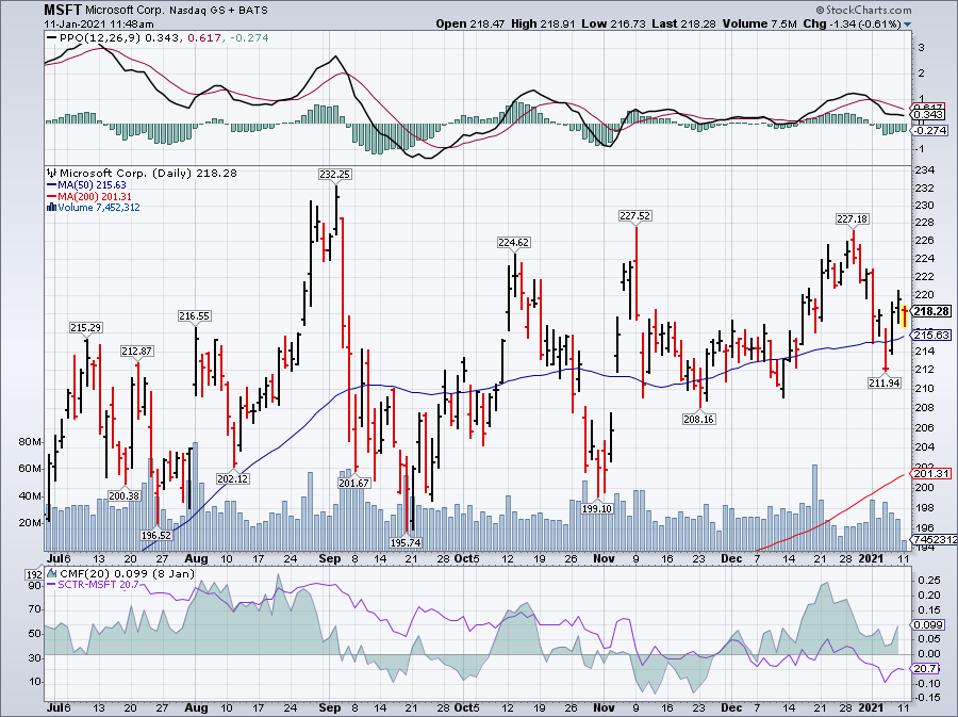Click the MSFT ticker symbol in the header
The height and width of the screenshot is (717, 958).
click(x=62, y=10)
